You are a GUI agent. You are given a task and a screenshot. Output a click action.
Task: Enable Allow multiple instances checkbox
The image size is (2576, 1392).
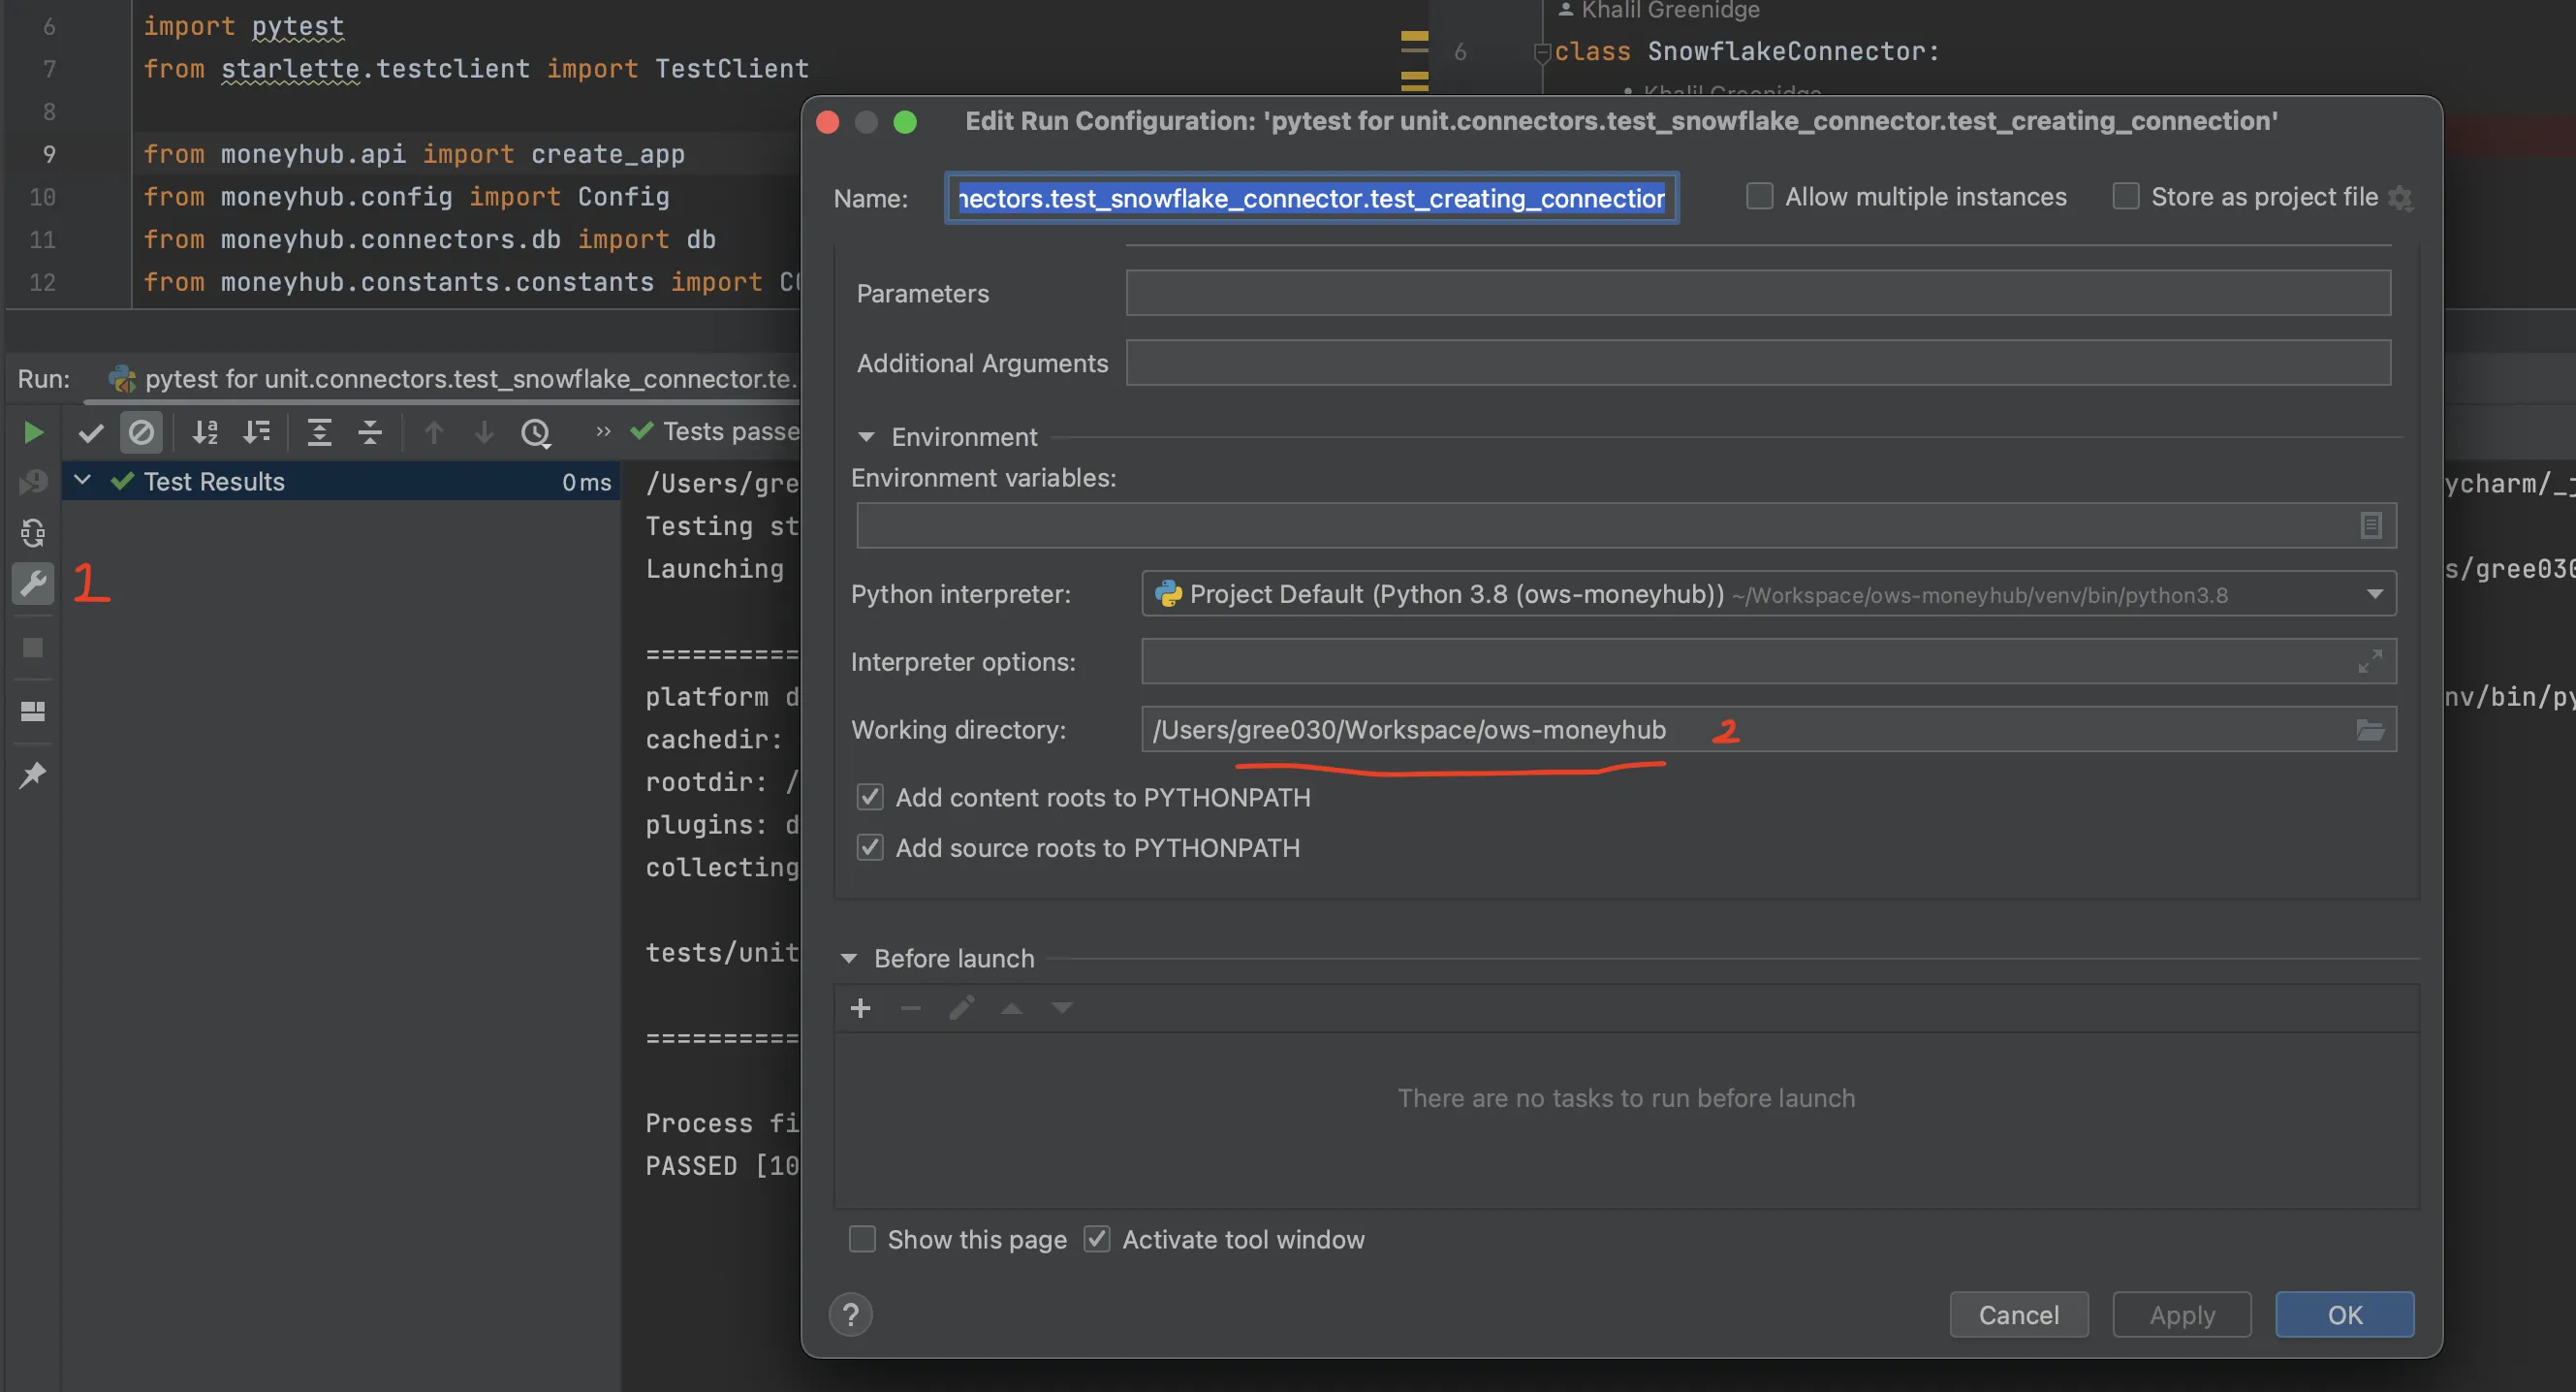1759,196
